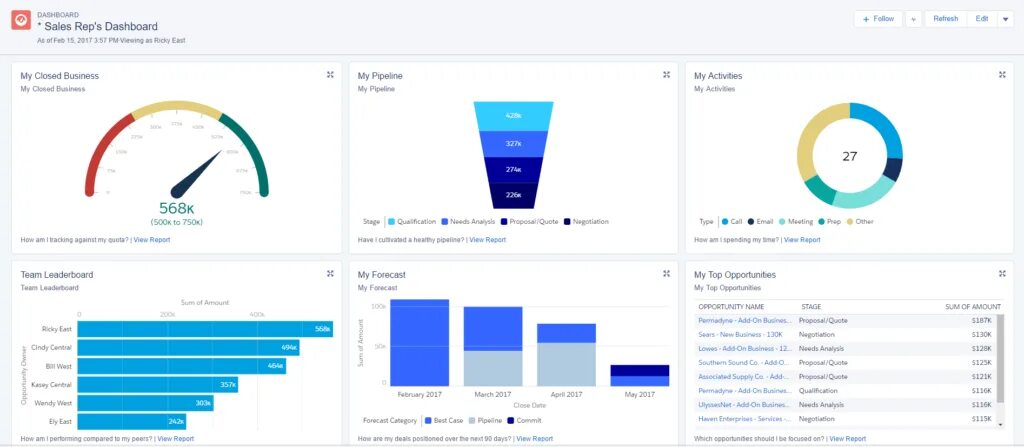Expand the My Top Opportunities widget
Screen dimensions: 1024x447
[1002, 274]
